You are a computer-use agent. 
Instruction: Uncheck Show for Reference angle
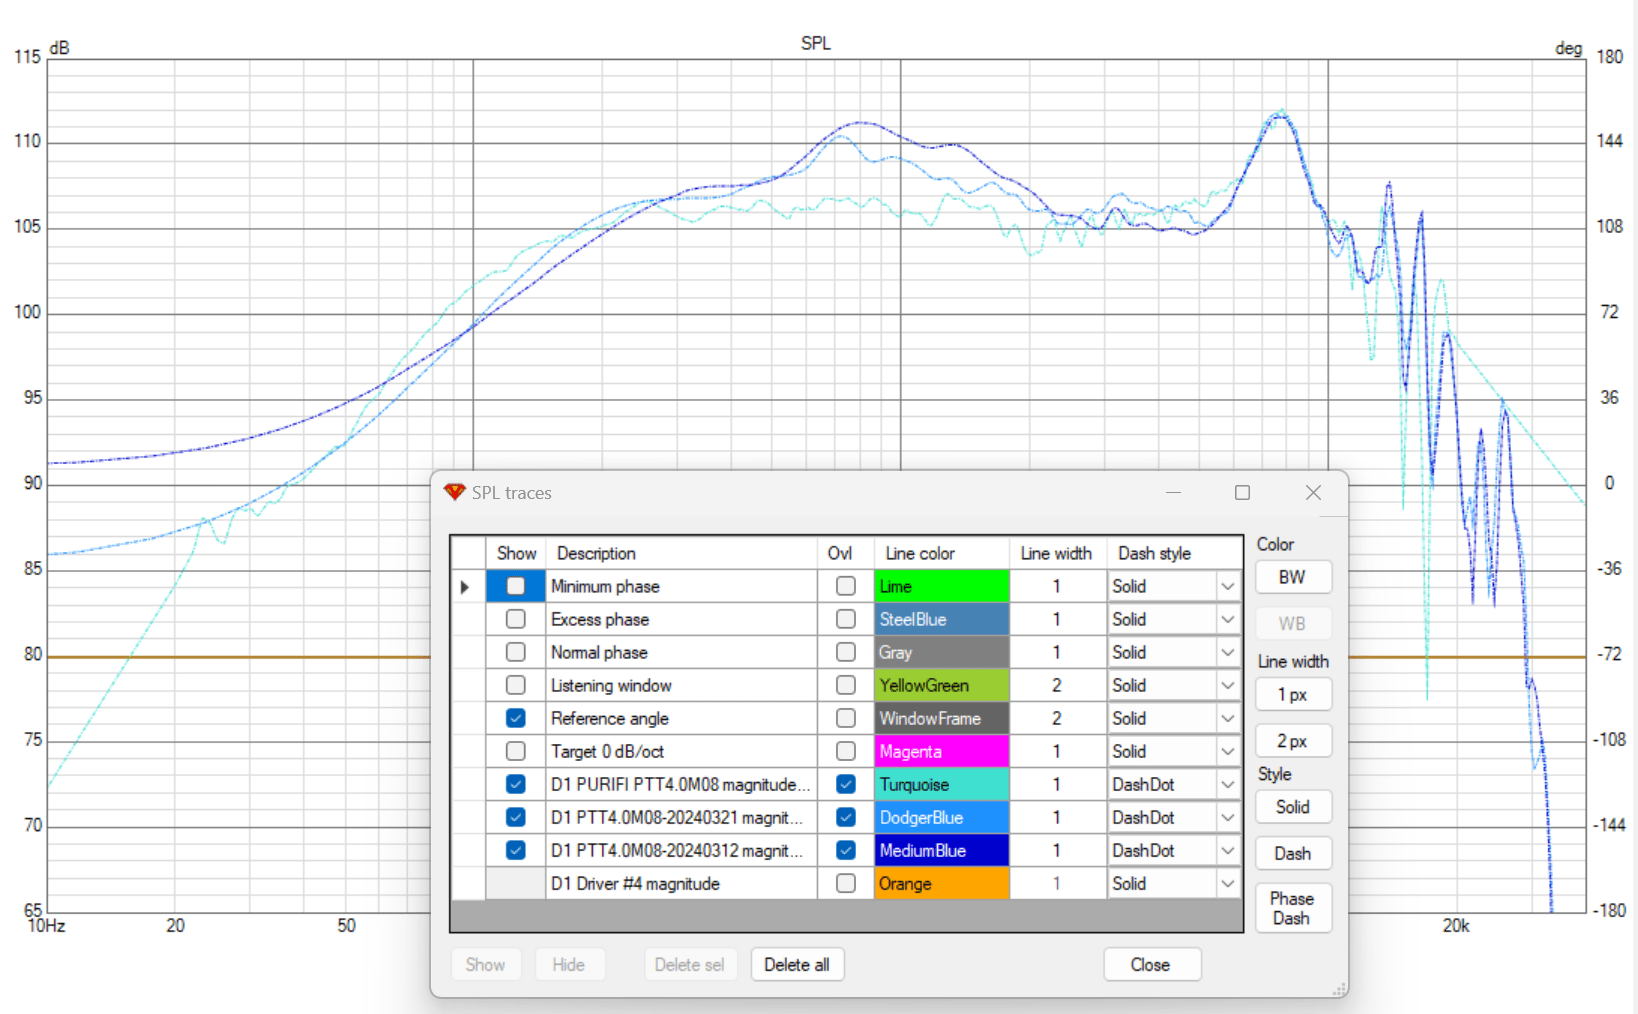516,718
